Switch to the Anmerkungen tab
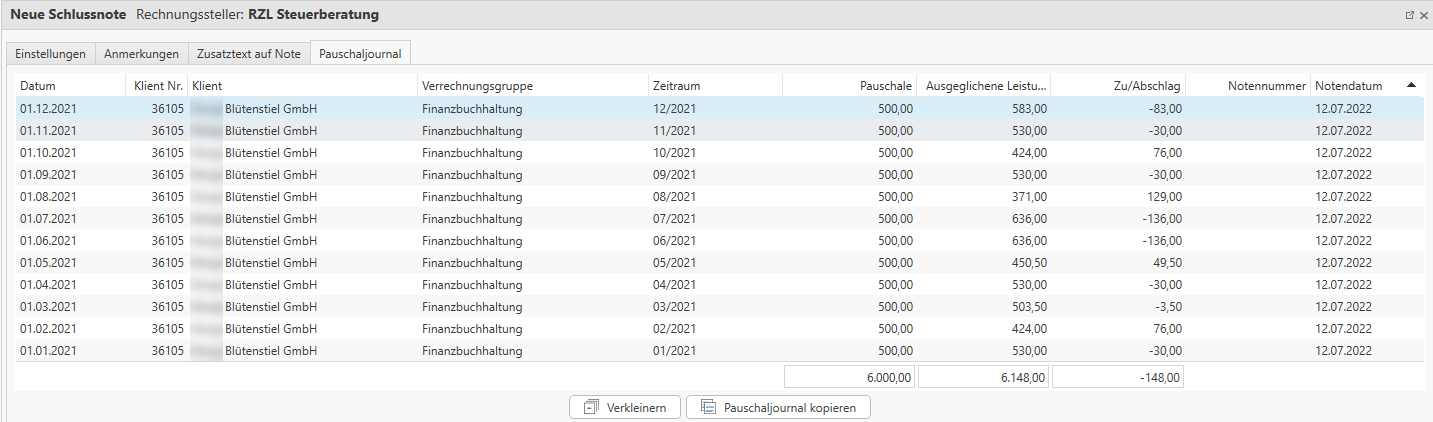Viewport: 1433px width, 422px height. tap(141, 54)
